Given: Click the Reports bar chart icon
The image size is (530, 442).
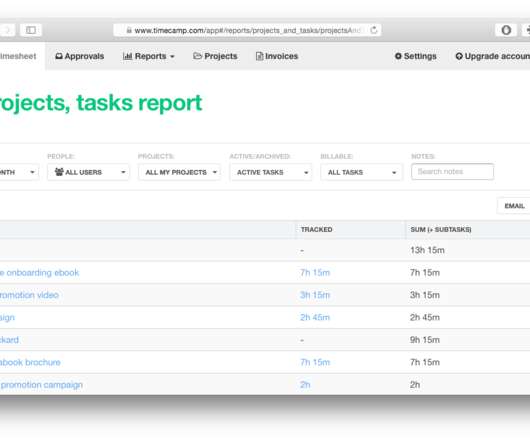Looking at the screenshot, I should coord(128,56).
